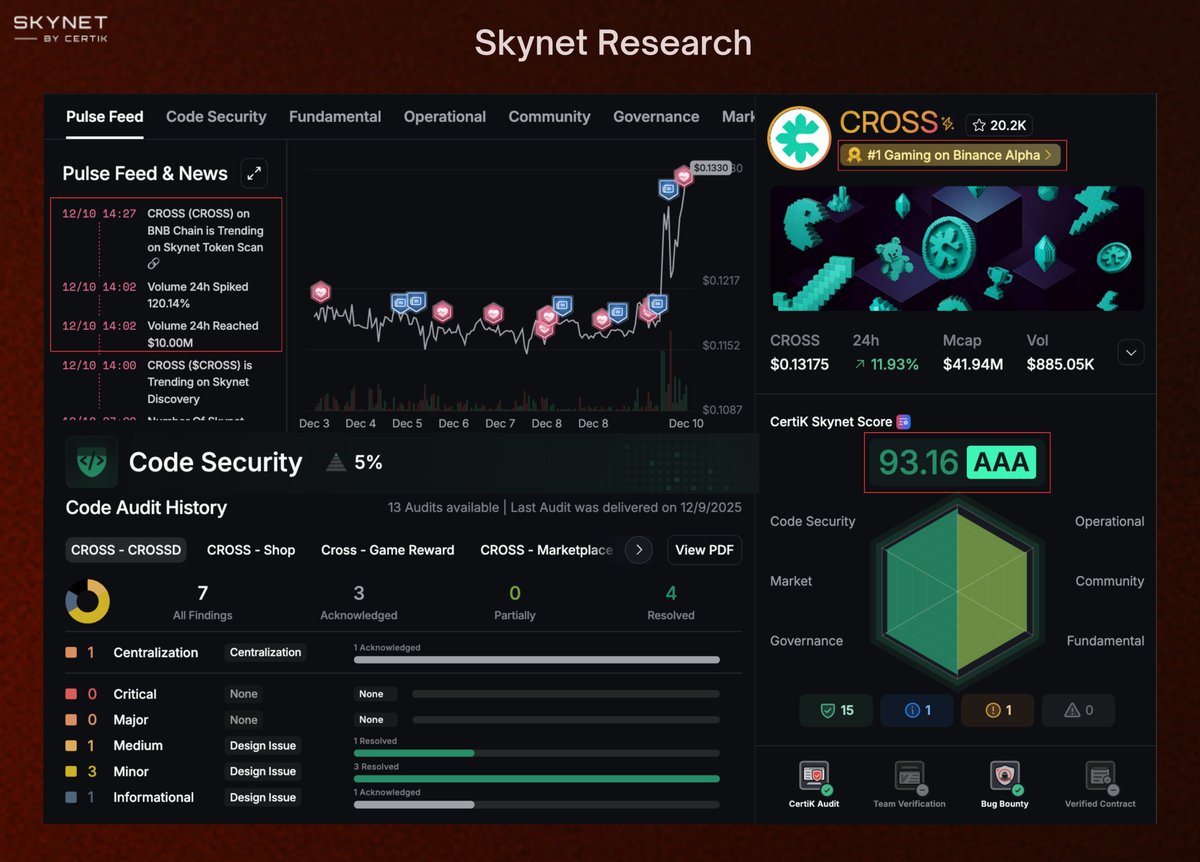
Task: Click the orange alert badge showing 1
Action: pos(997,710)
